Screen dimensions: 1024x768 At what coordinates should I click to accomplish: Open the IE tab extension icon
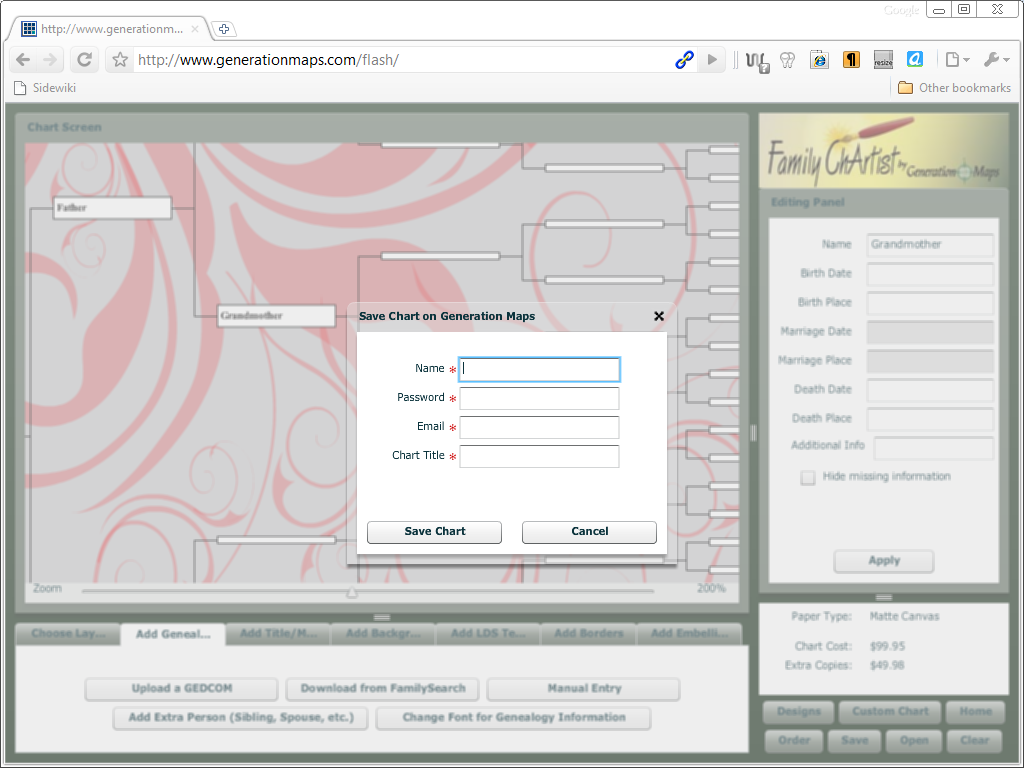819,60
